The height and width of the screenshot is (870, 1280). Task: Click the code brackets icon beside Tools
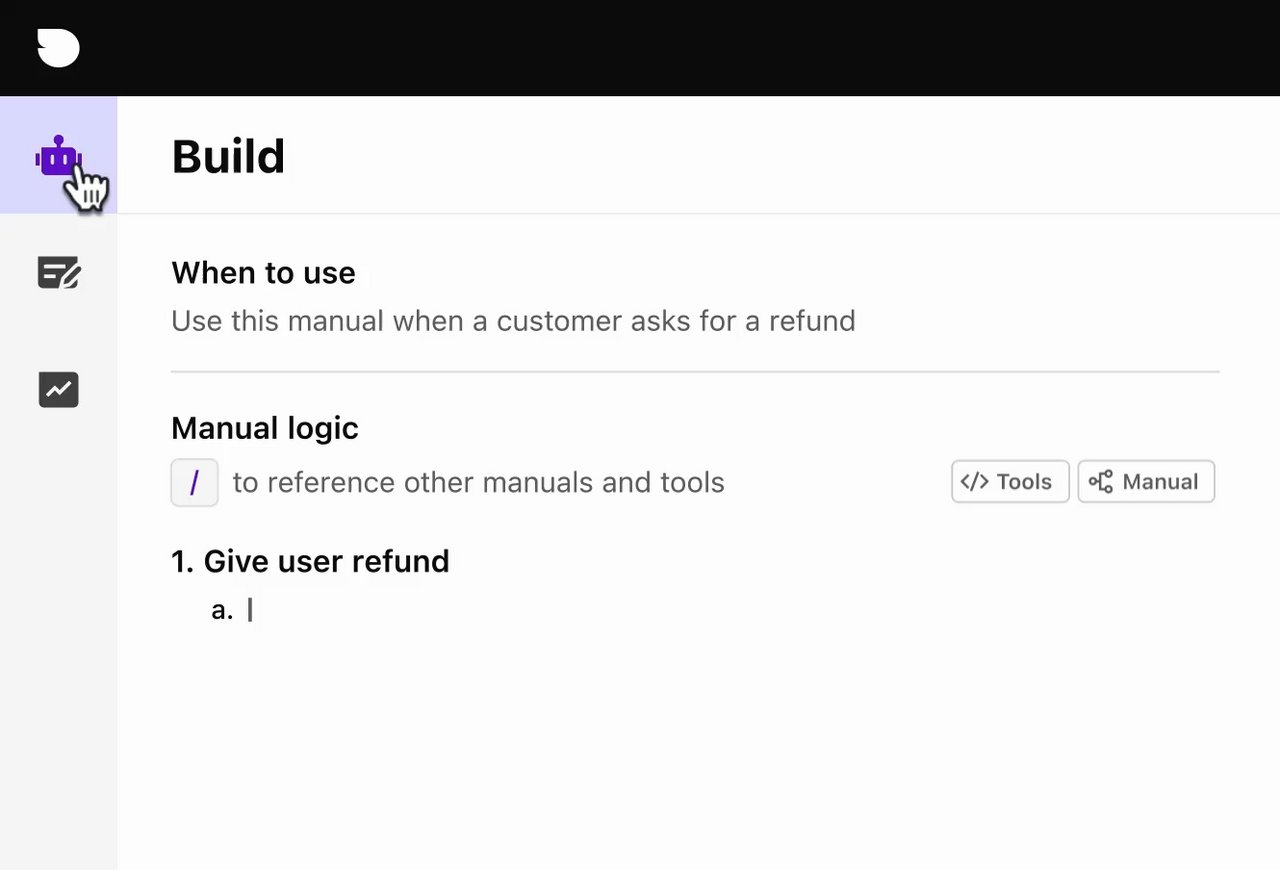[974, 482]
